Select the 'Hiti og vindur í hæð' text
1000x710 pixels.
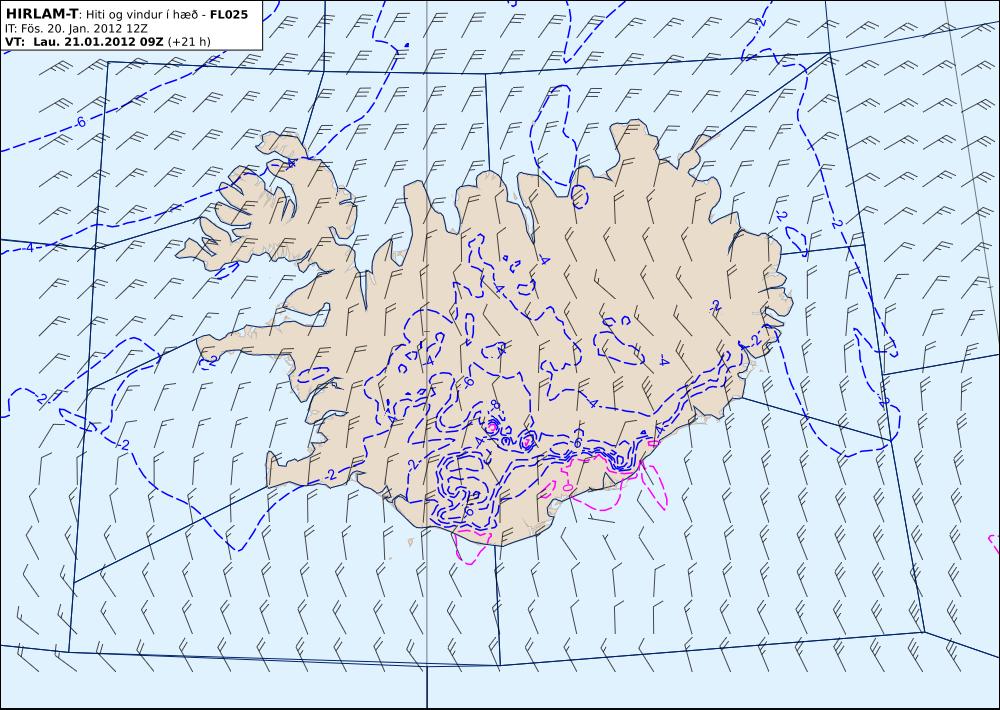[x=142, y=14]
